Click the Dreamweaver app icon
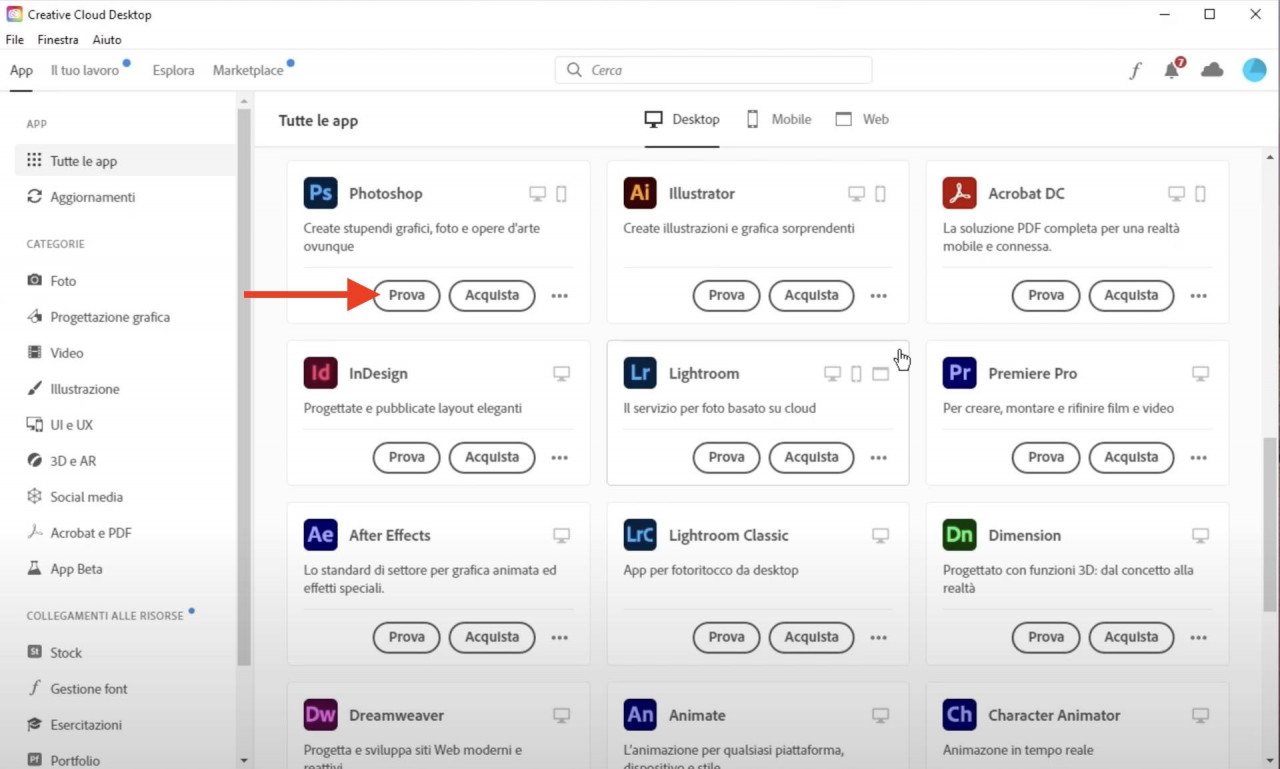The image size is (1280, 769). tap(320, 715)
